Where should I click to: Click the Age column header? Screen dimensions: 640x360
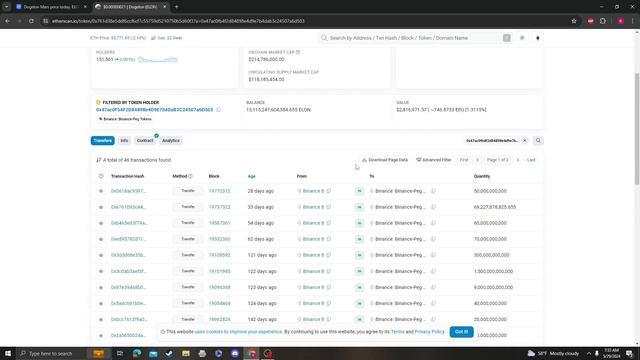[251, 176]
